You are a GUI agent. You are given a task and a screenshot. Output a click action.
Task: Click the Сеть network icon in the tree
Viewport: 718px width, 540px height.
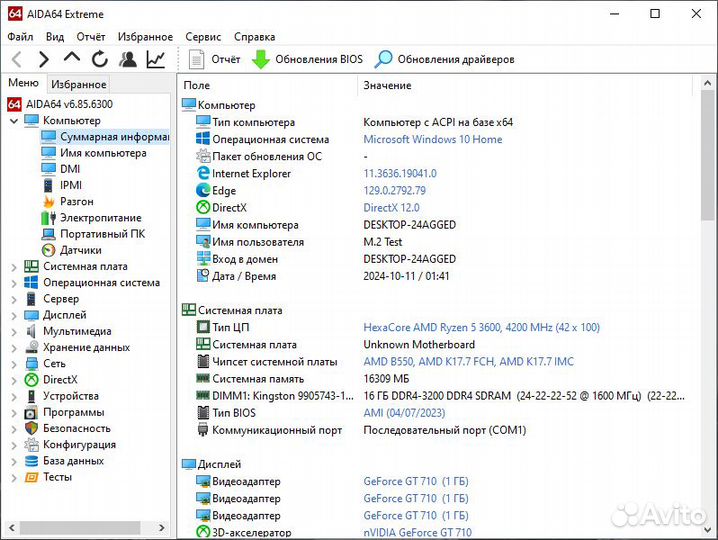(31, 364)
